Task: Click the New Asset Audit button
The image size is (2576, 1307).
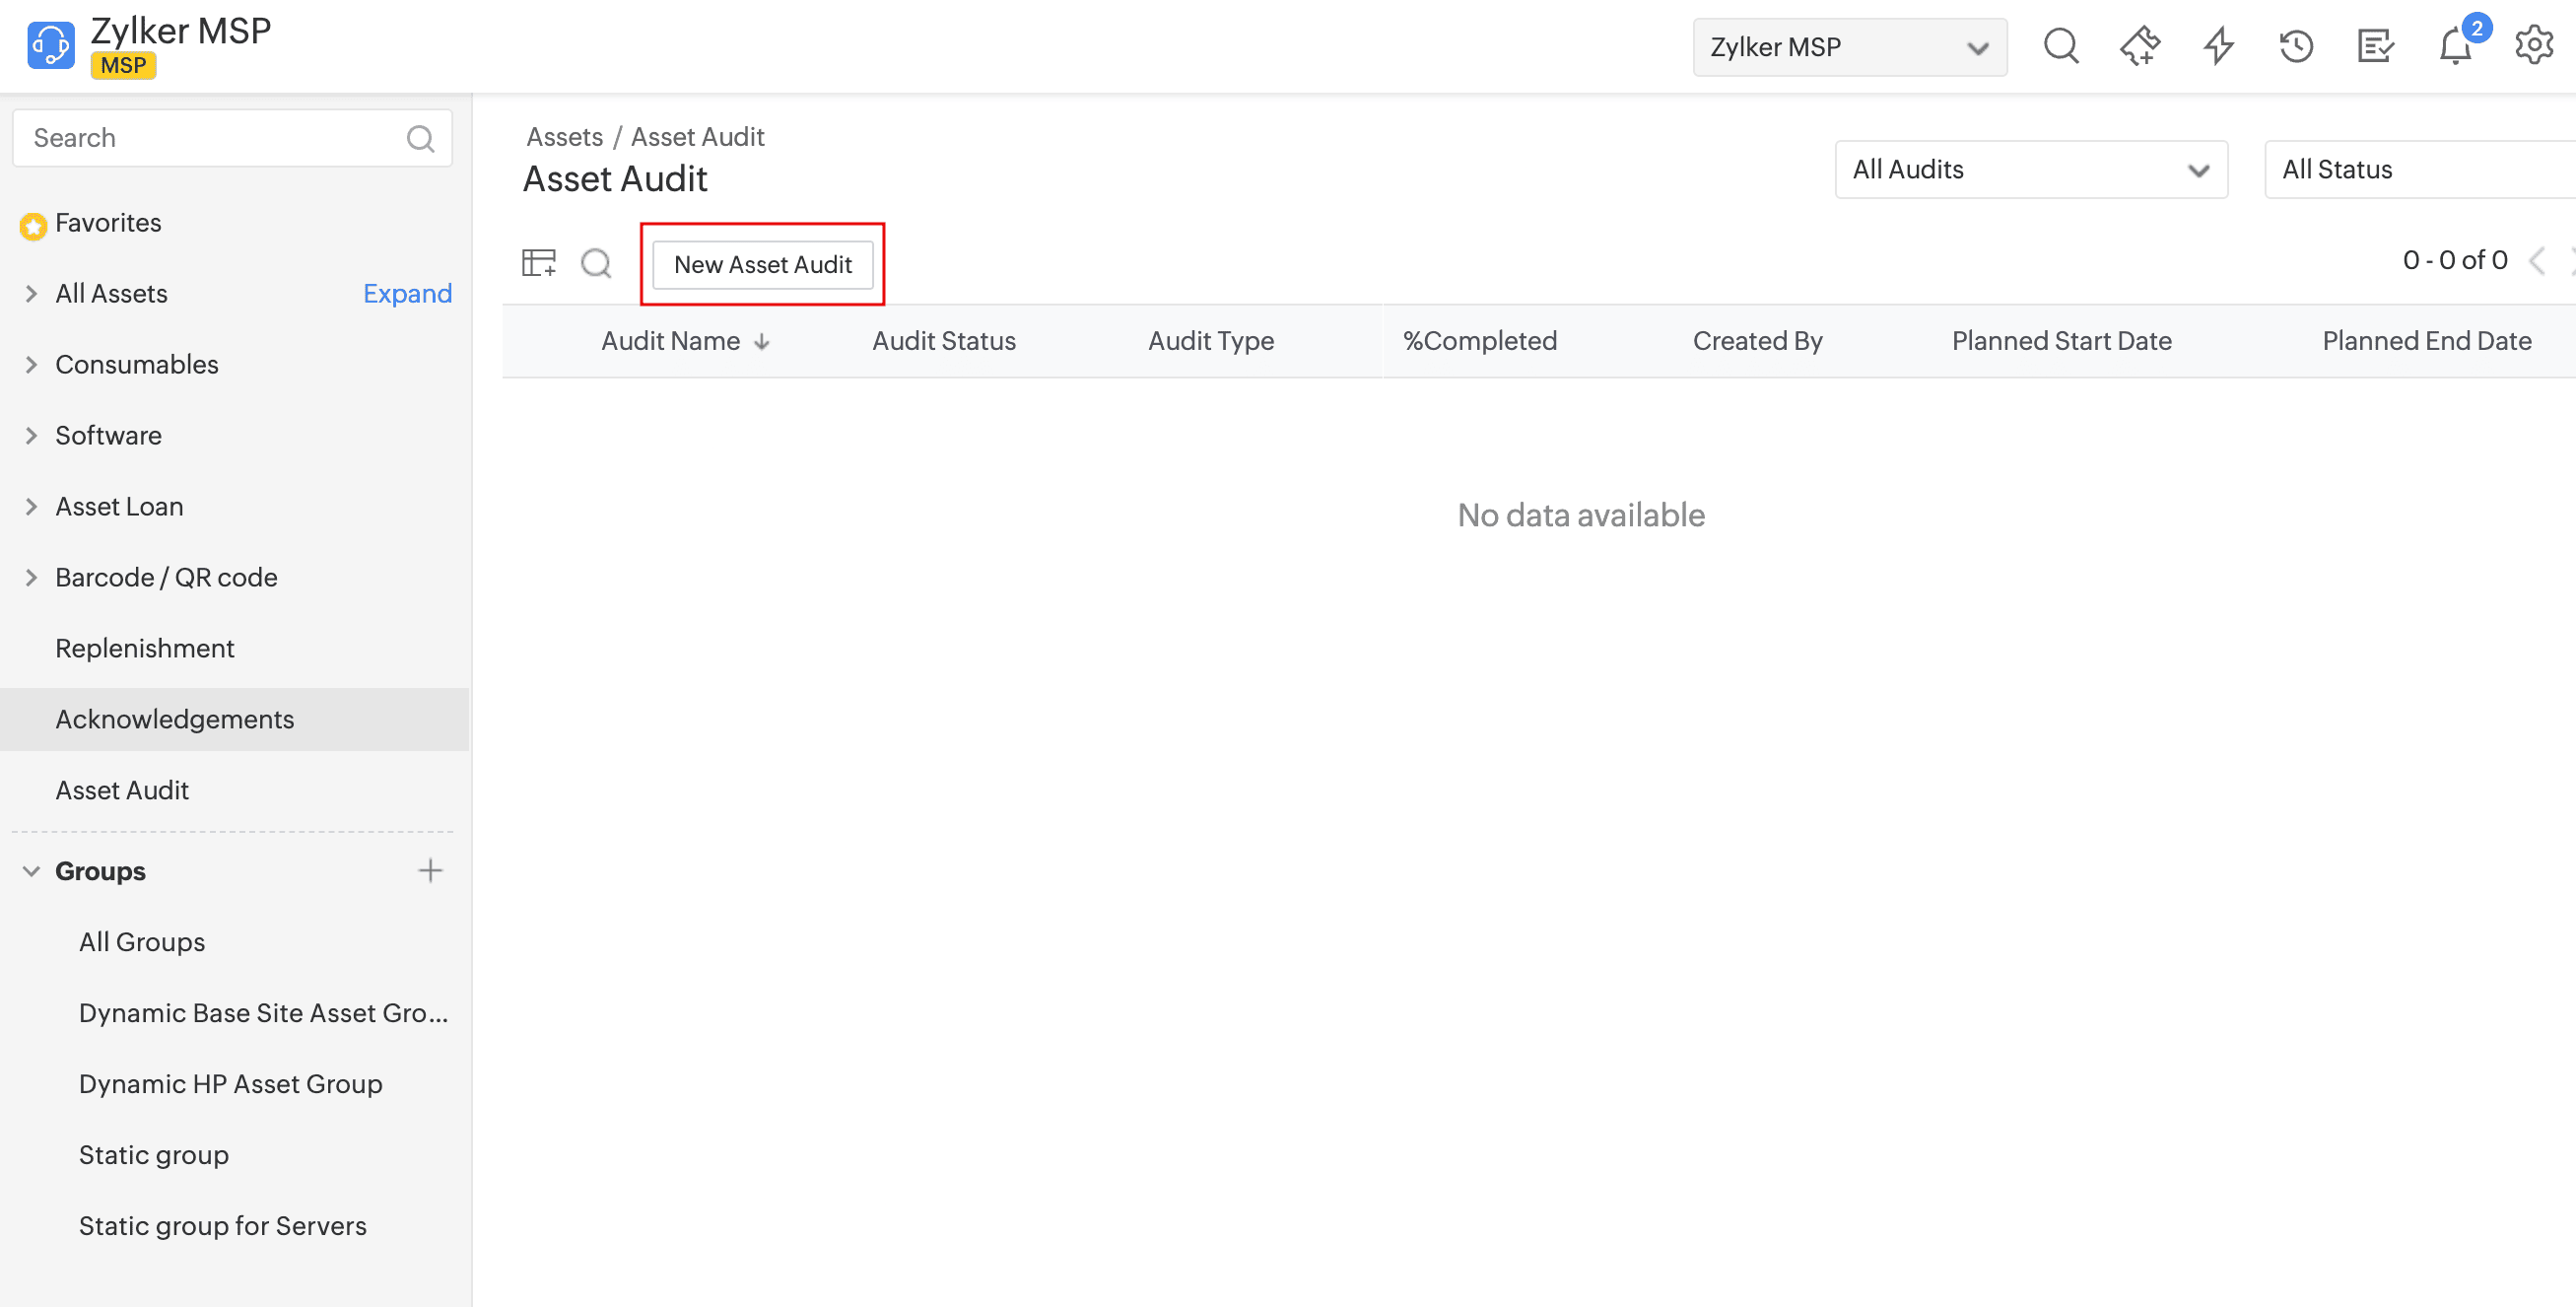Action: pyautogui.click(x=762, y=264)
